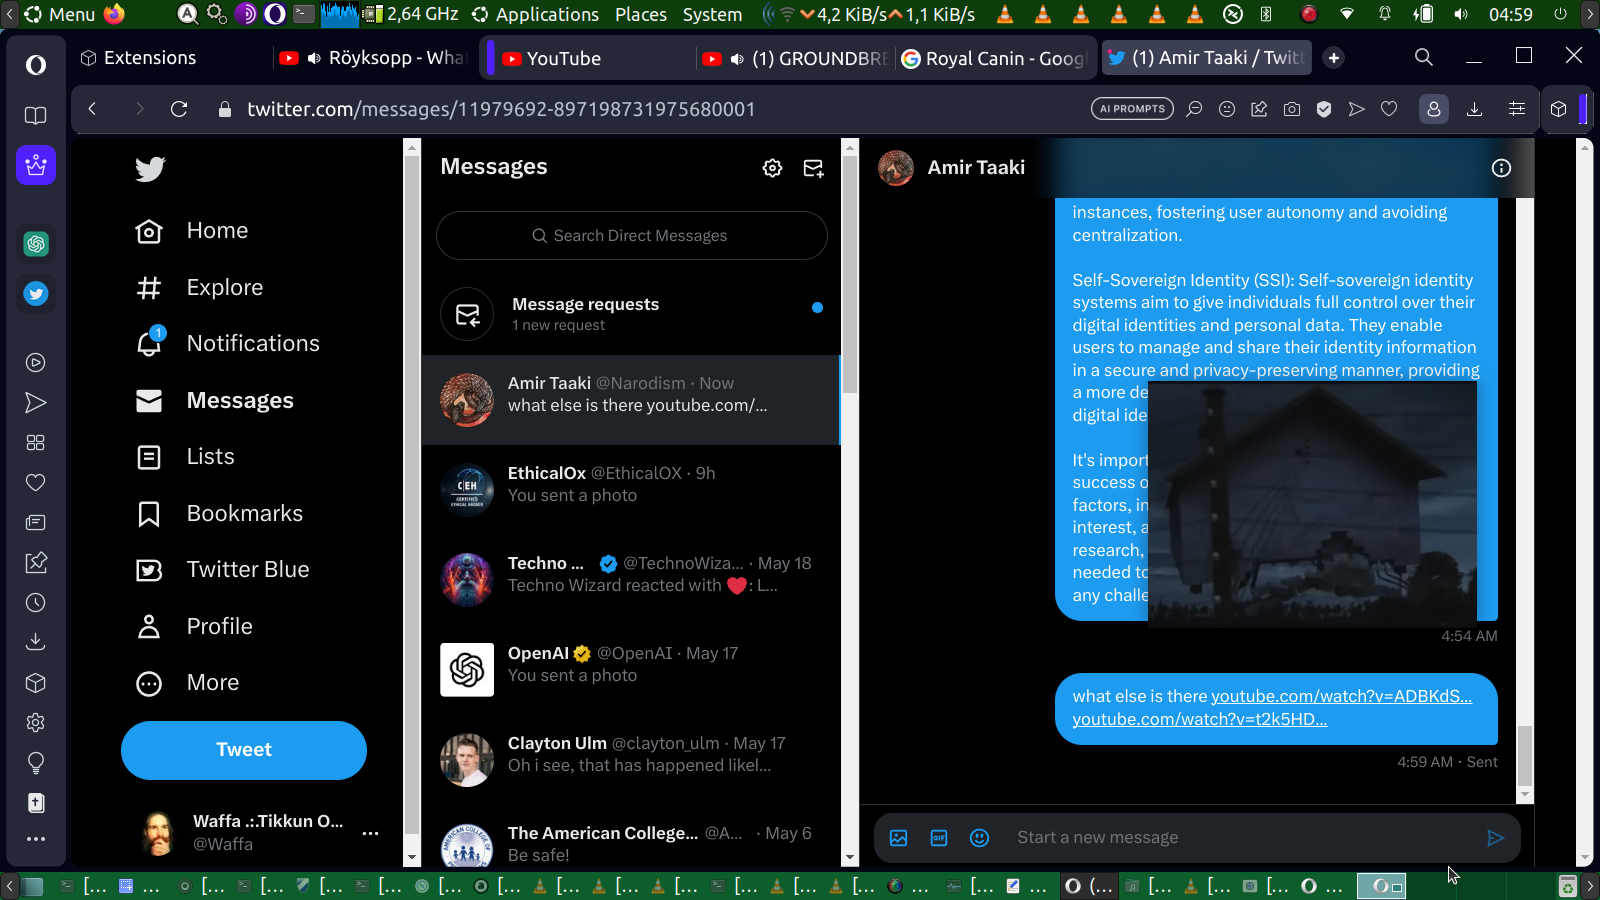Open the three-dot menu in Opera sidebar
Image resolution: width=1600 pixels, height=900 pixels.
36,839
